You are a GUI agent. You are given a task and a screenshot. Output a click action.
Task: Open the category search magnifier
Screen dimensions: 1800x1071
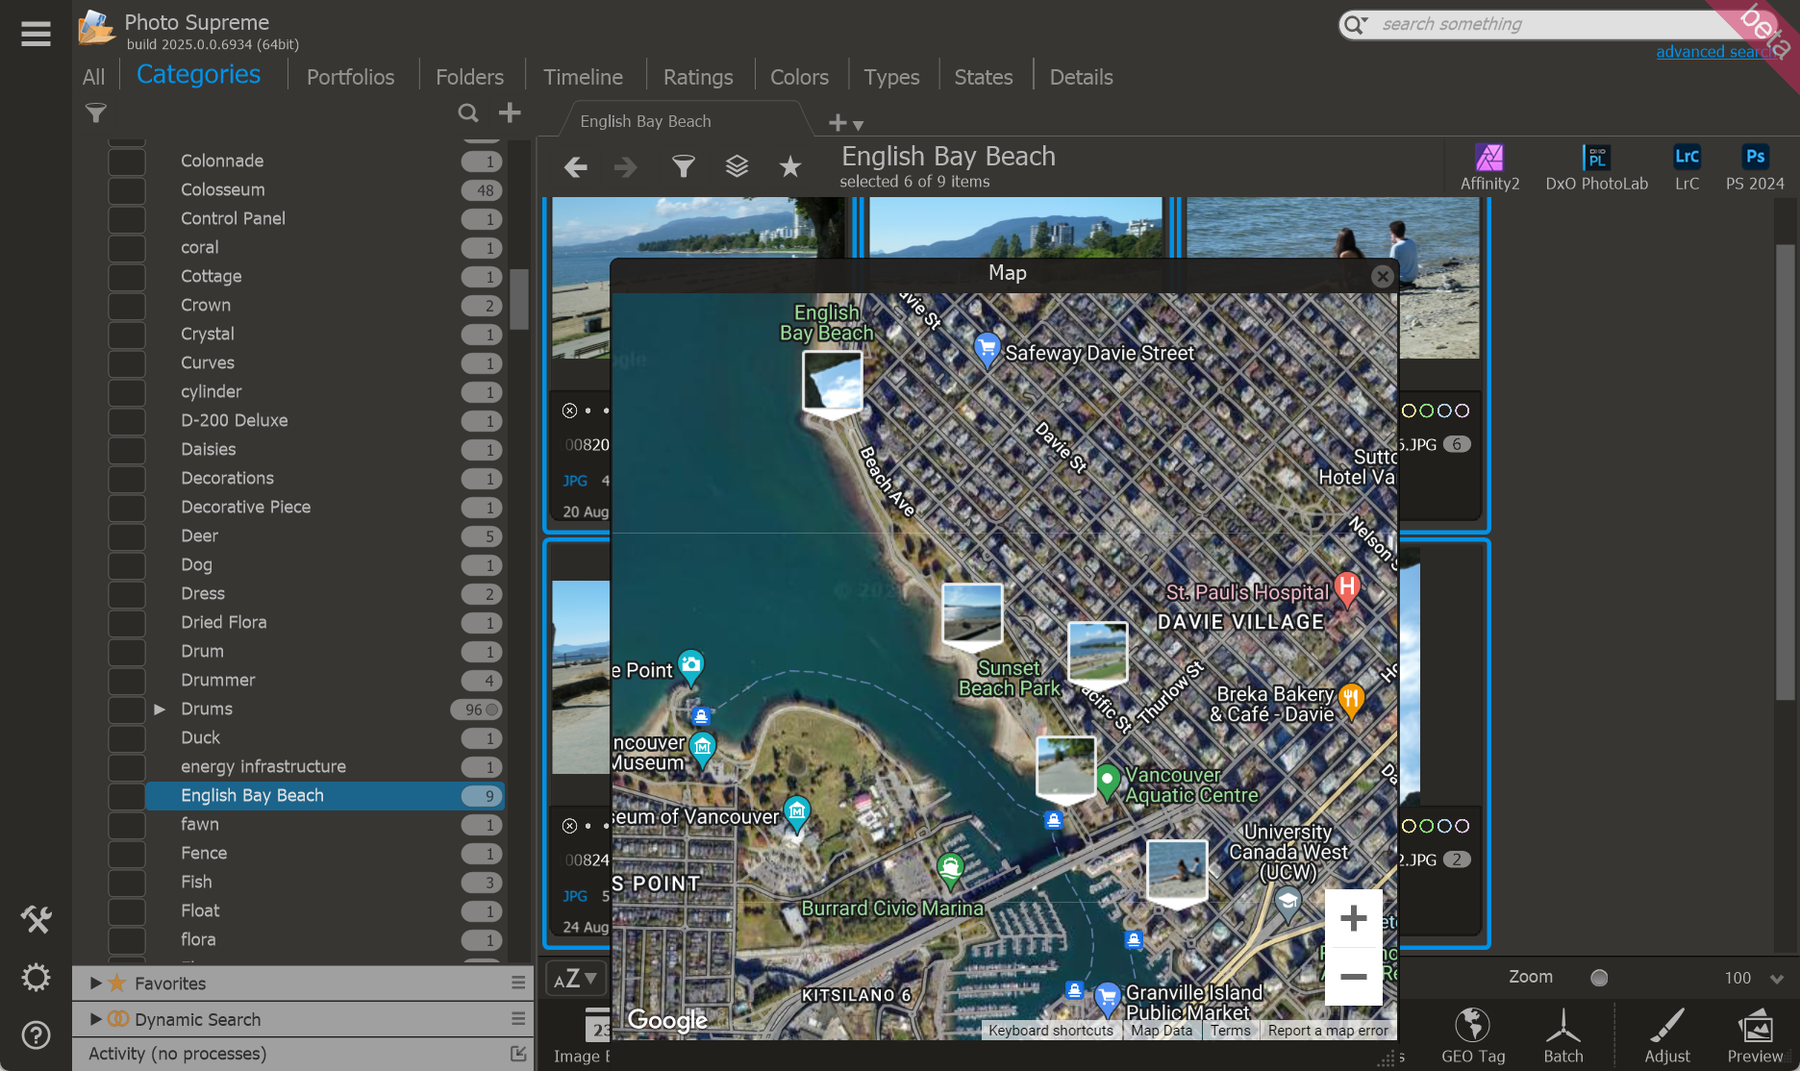(468, 113)
